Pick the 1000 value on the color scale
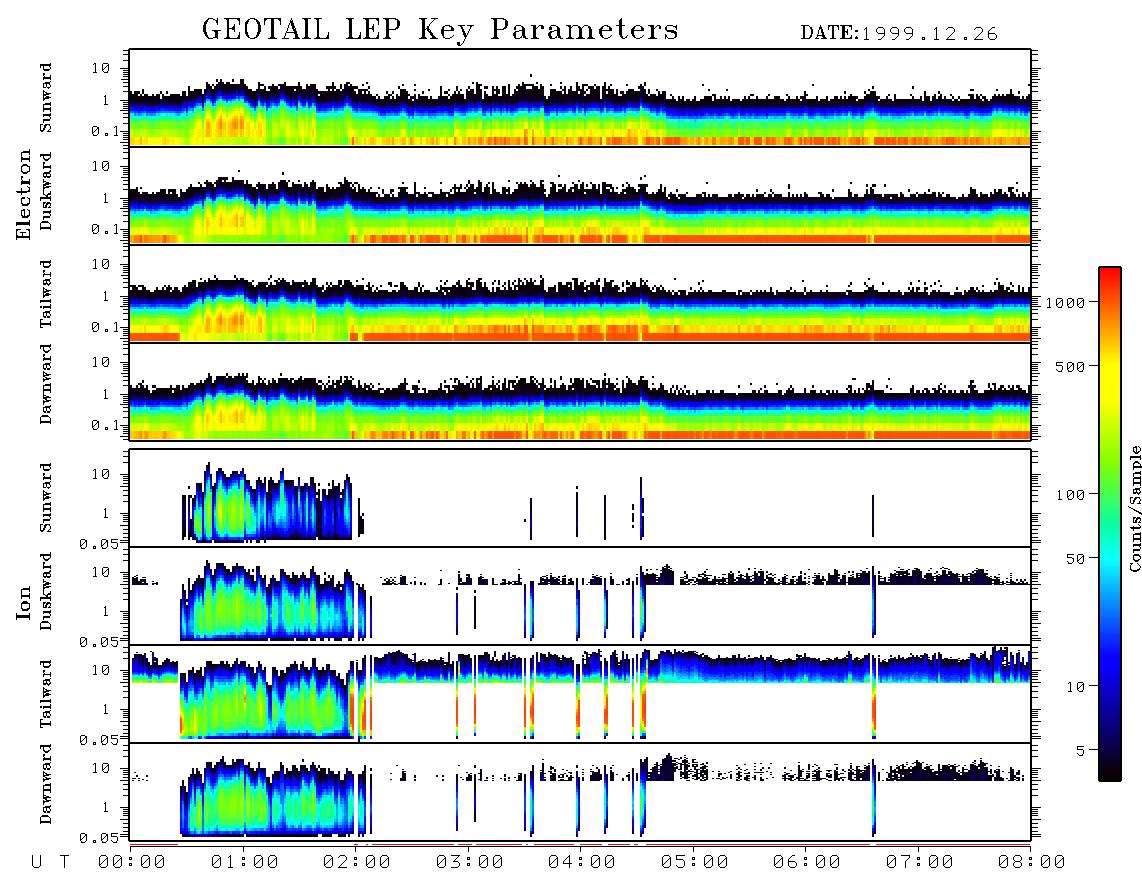This screenshot has width=1142, height=880. point(1066,303)
